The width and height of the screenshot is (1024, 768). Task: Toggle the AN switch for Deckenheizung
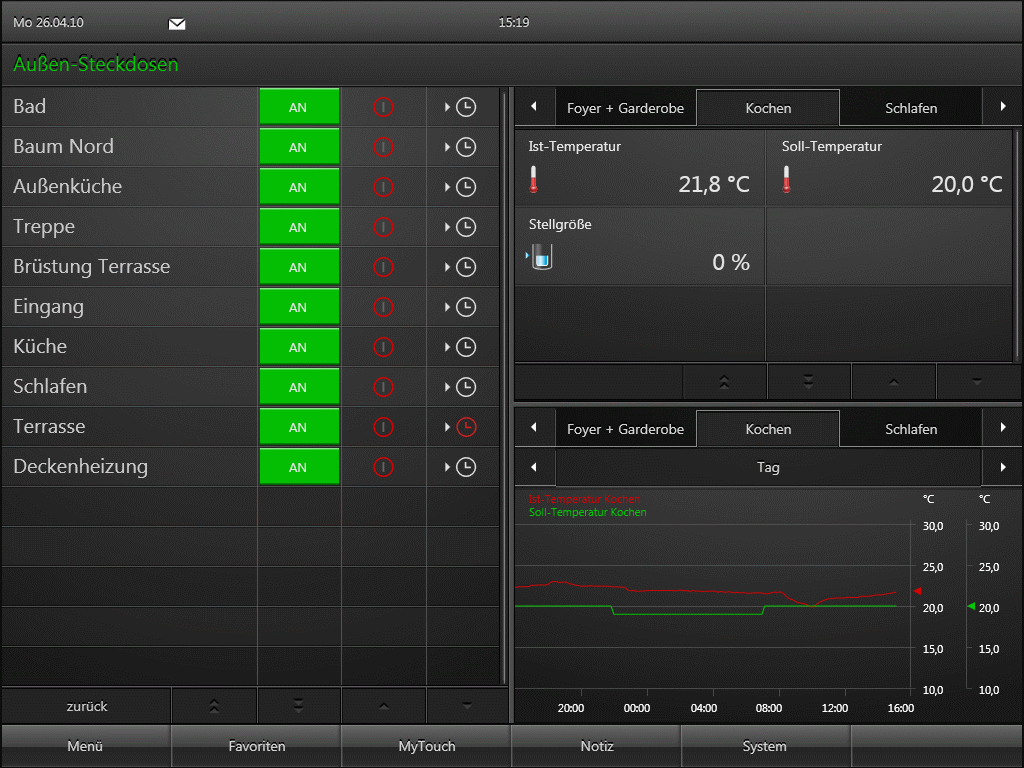point(299,466)
